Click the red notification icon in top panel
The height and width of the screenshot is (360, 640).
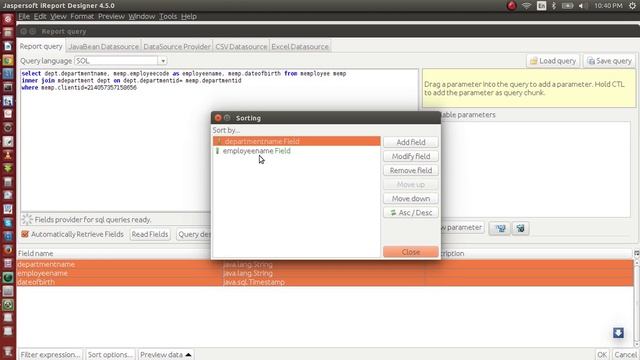(x=511, y=6)
